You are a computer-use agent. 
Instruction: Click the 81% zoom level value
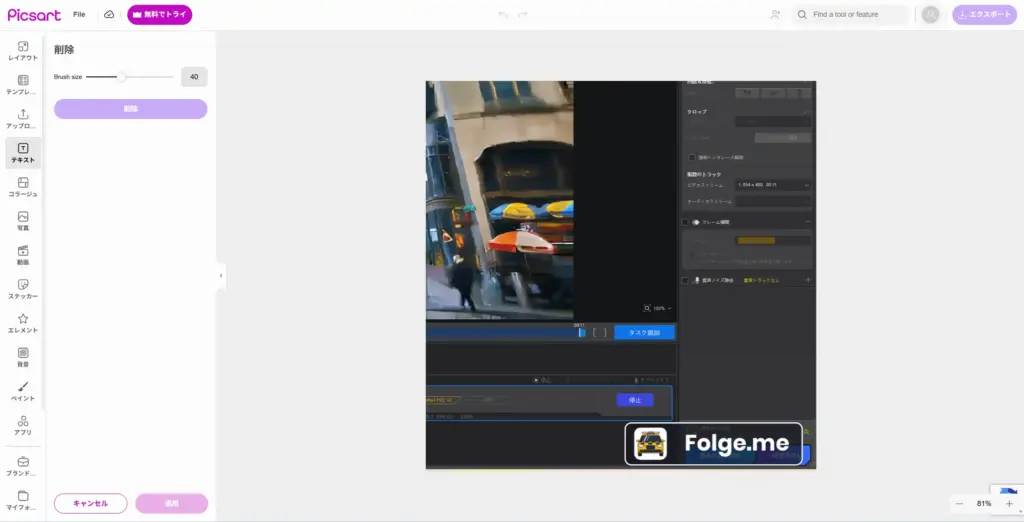(x=984, y=504)
